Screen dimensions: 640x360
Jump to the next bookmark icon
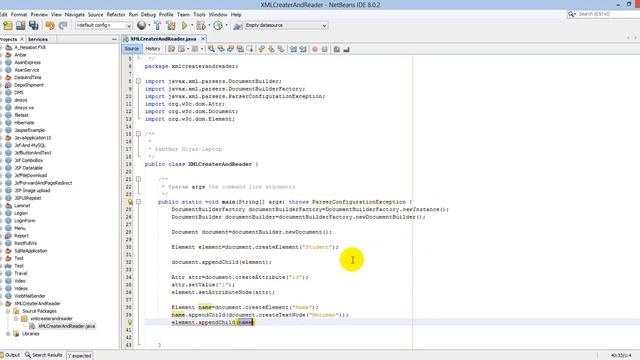(x=271, y=49)
